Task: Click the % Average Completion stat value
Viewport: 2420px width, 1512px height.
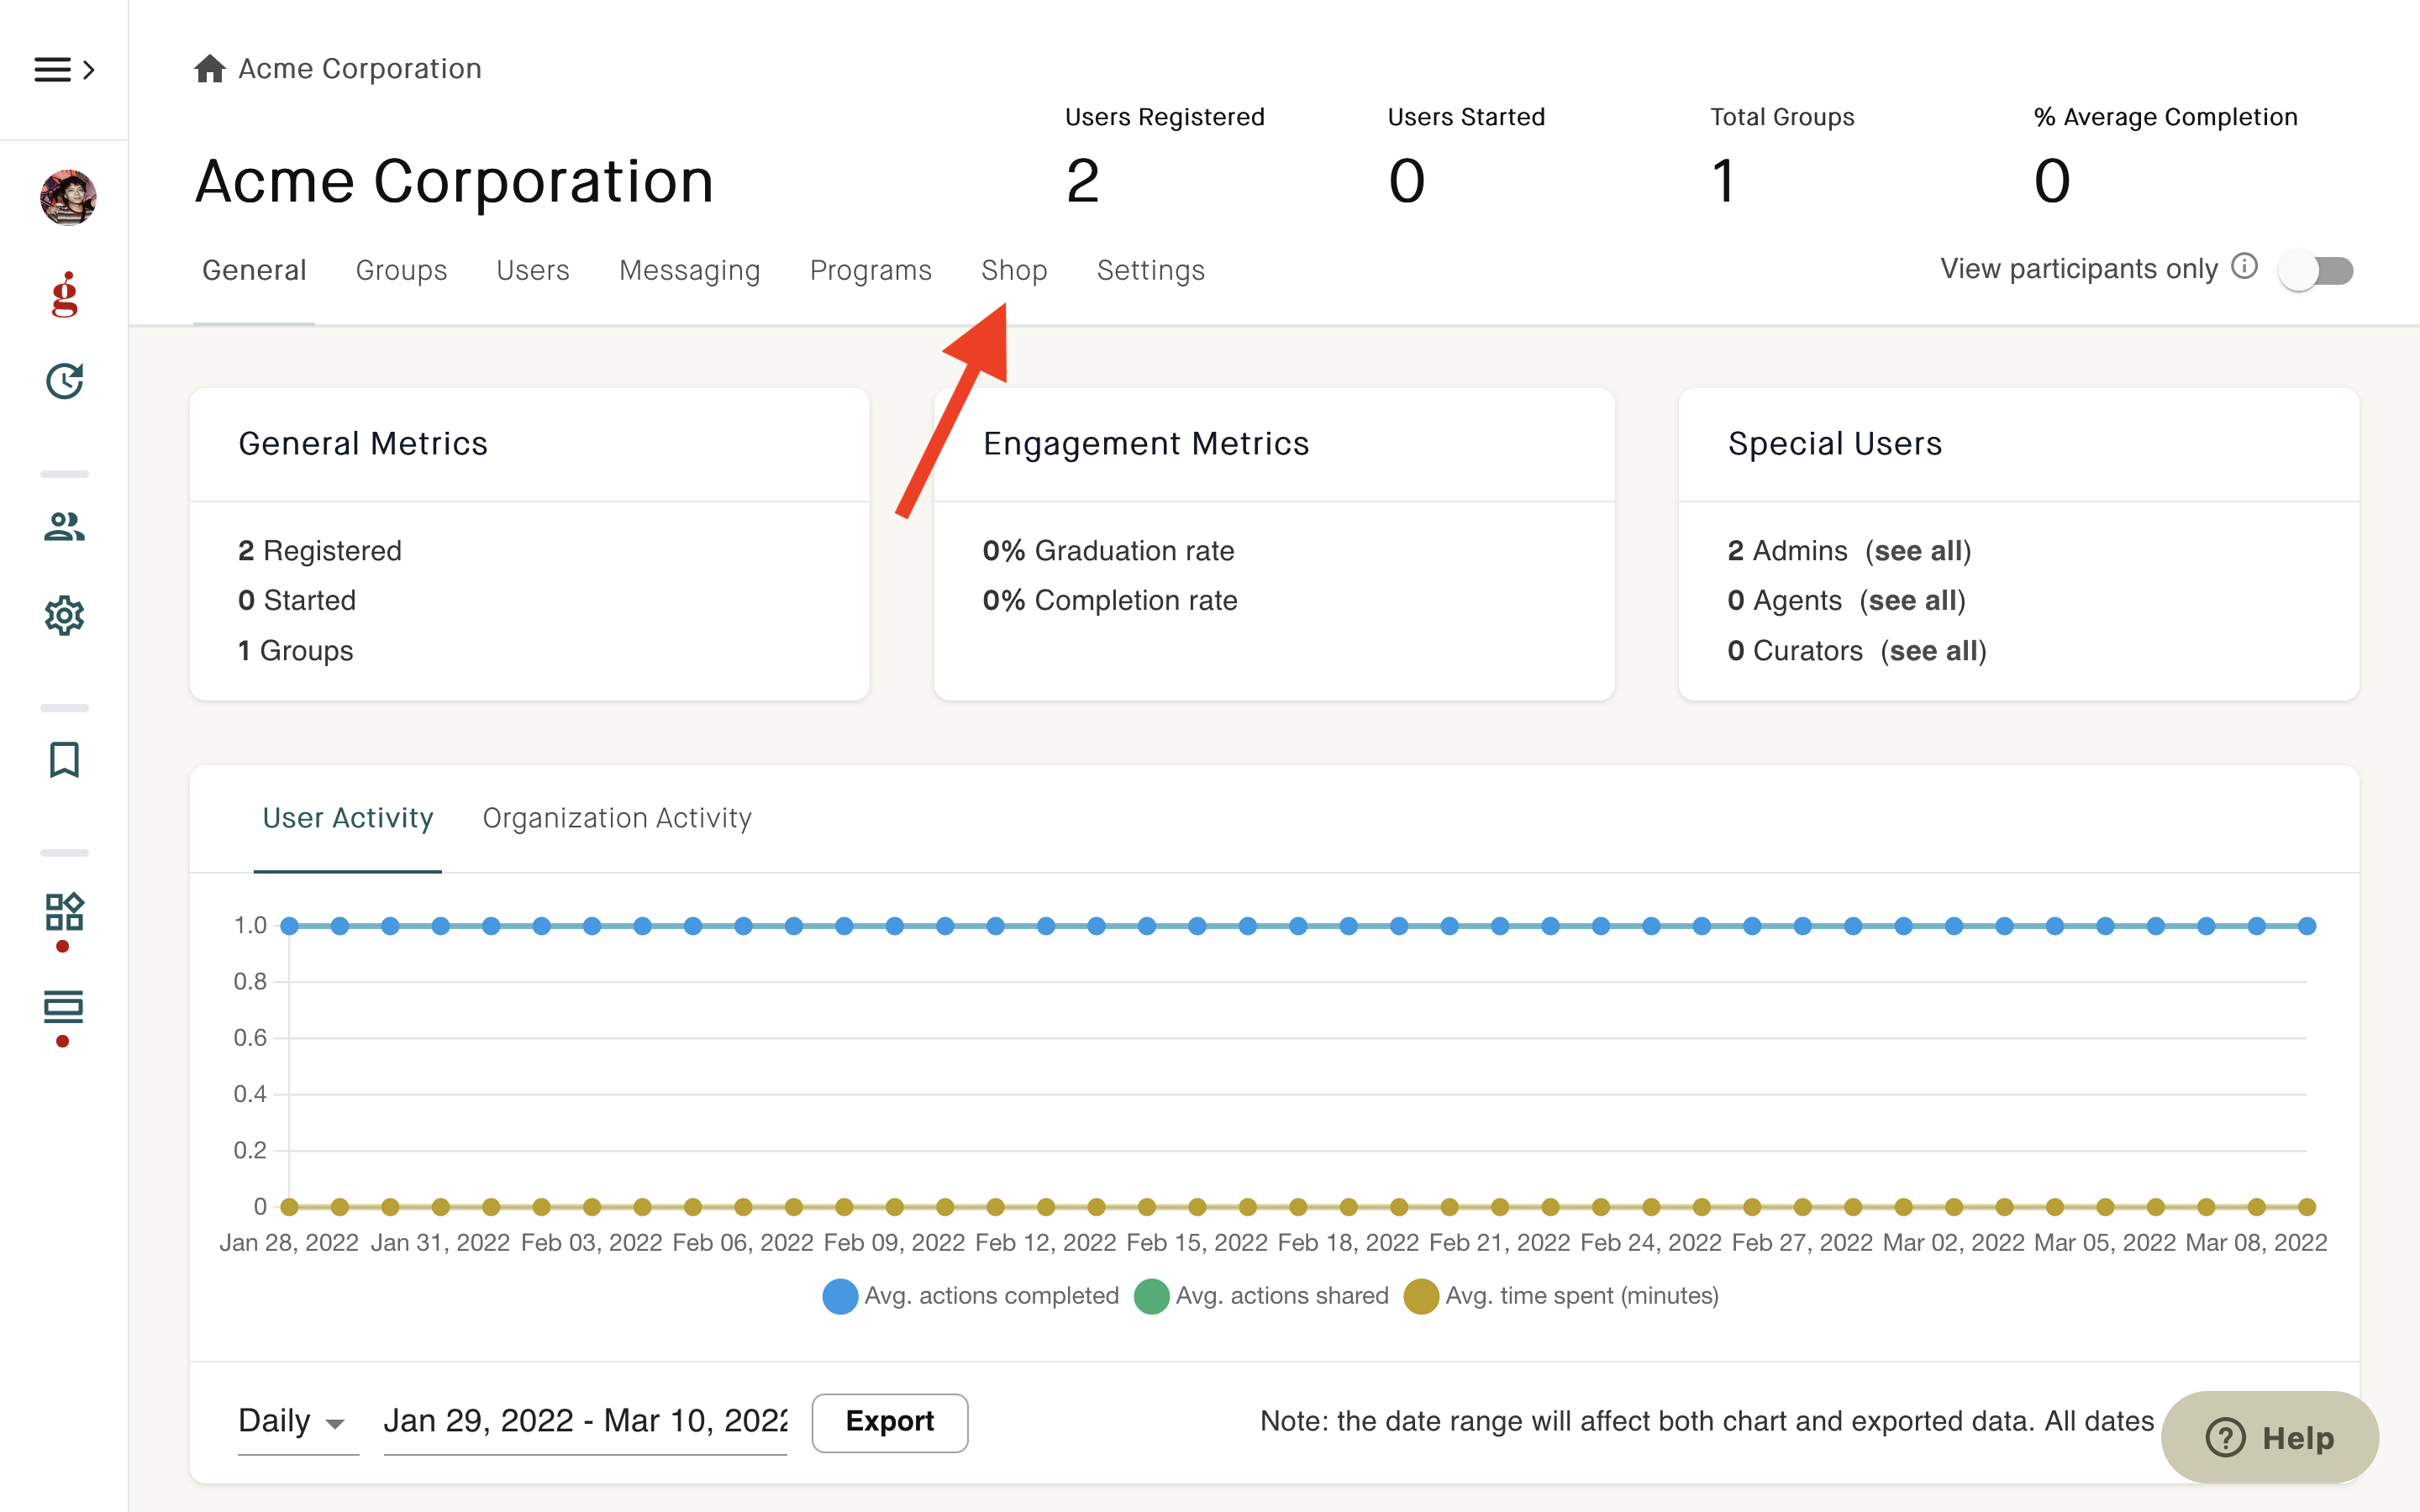Action: pos(2052,181)
